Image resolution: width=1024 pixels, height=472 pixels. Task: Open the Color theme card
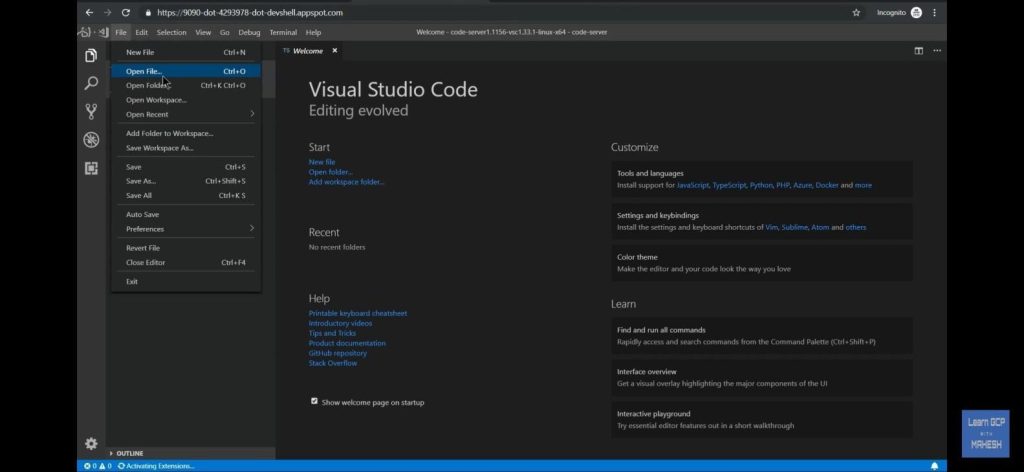click(x=762, y=263)
